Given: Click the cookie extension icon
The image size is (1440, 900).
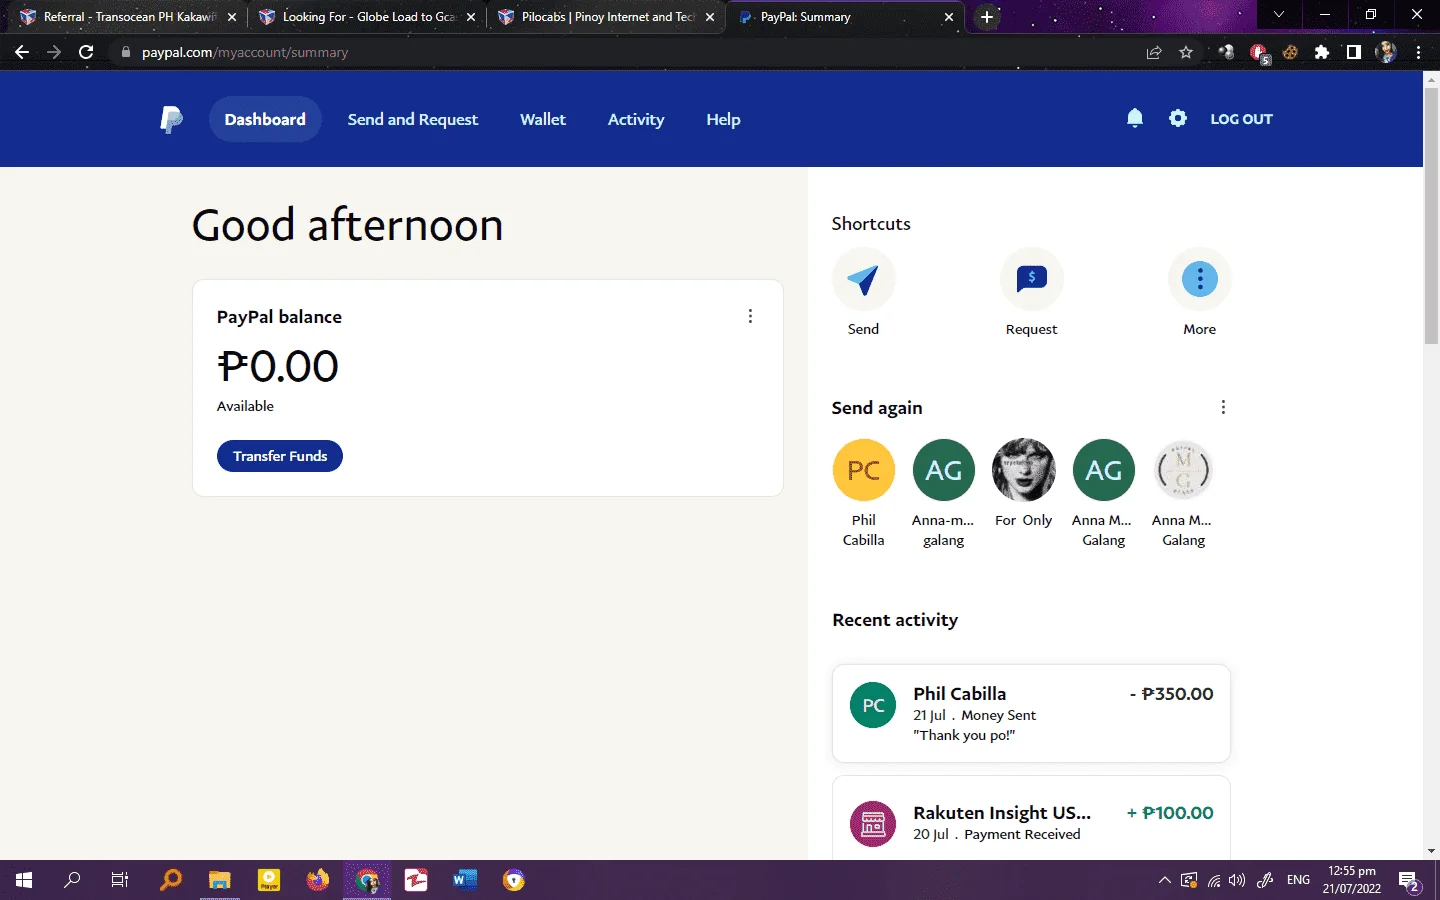Looking at the screenshot, I should [x=1290, y=52].
